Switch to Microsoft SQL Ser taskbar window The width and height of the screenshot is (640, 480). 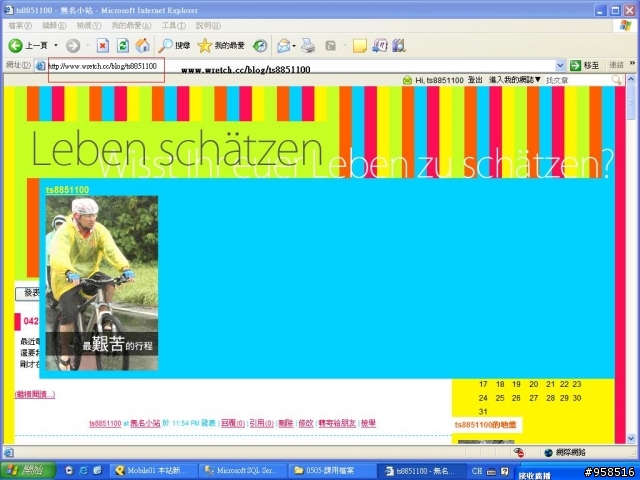tap(242, 470)
